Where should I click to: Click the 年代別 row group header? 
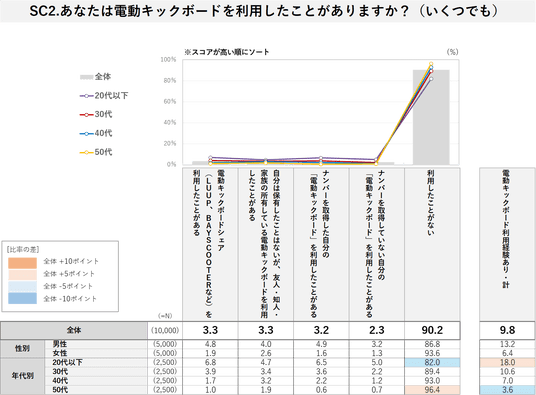coord(23,376)
